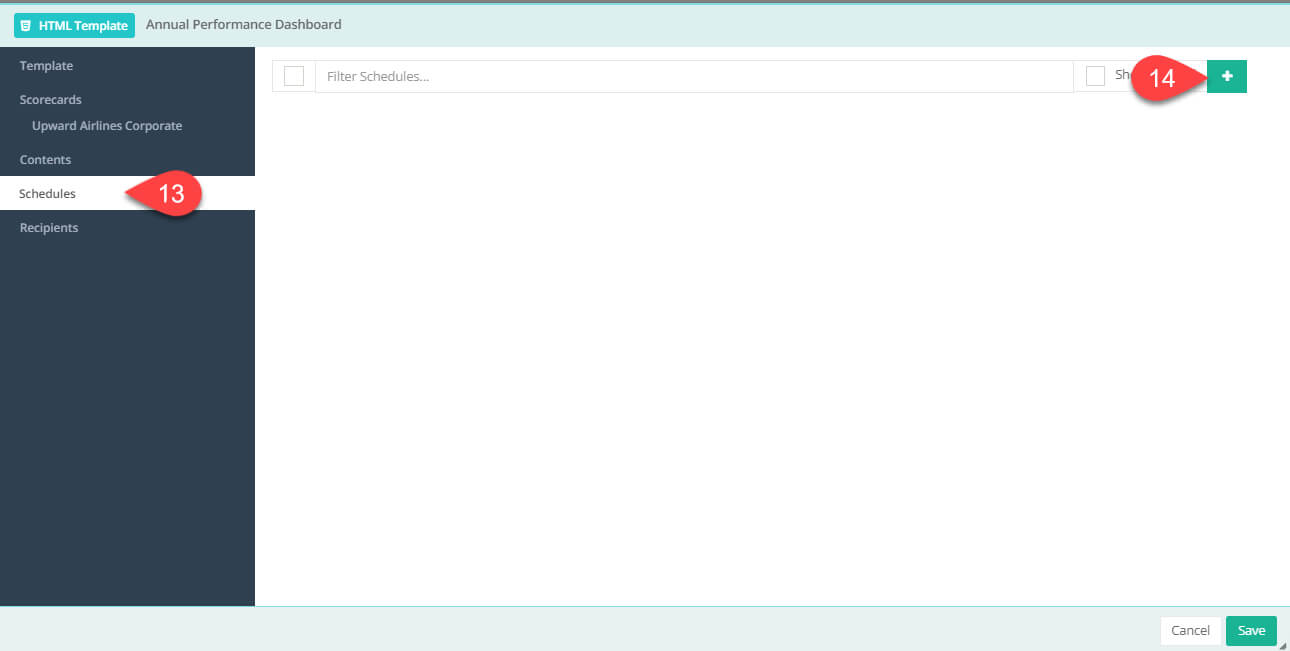
Task: Click the HTML Template badge label
Action: [x=83, y=25]
